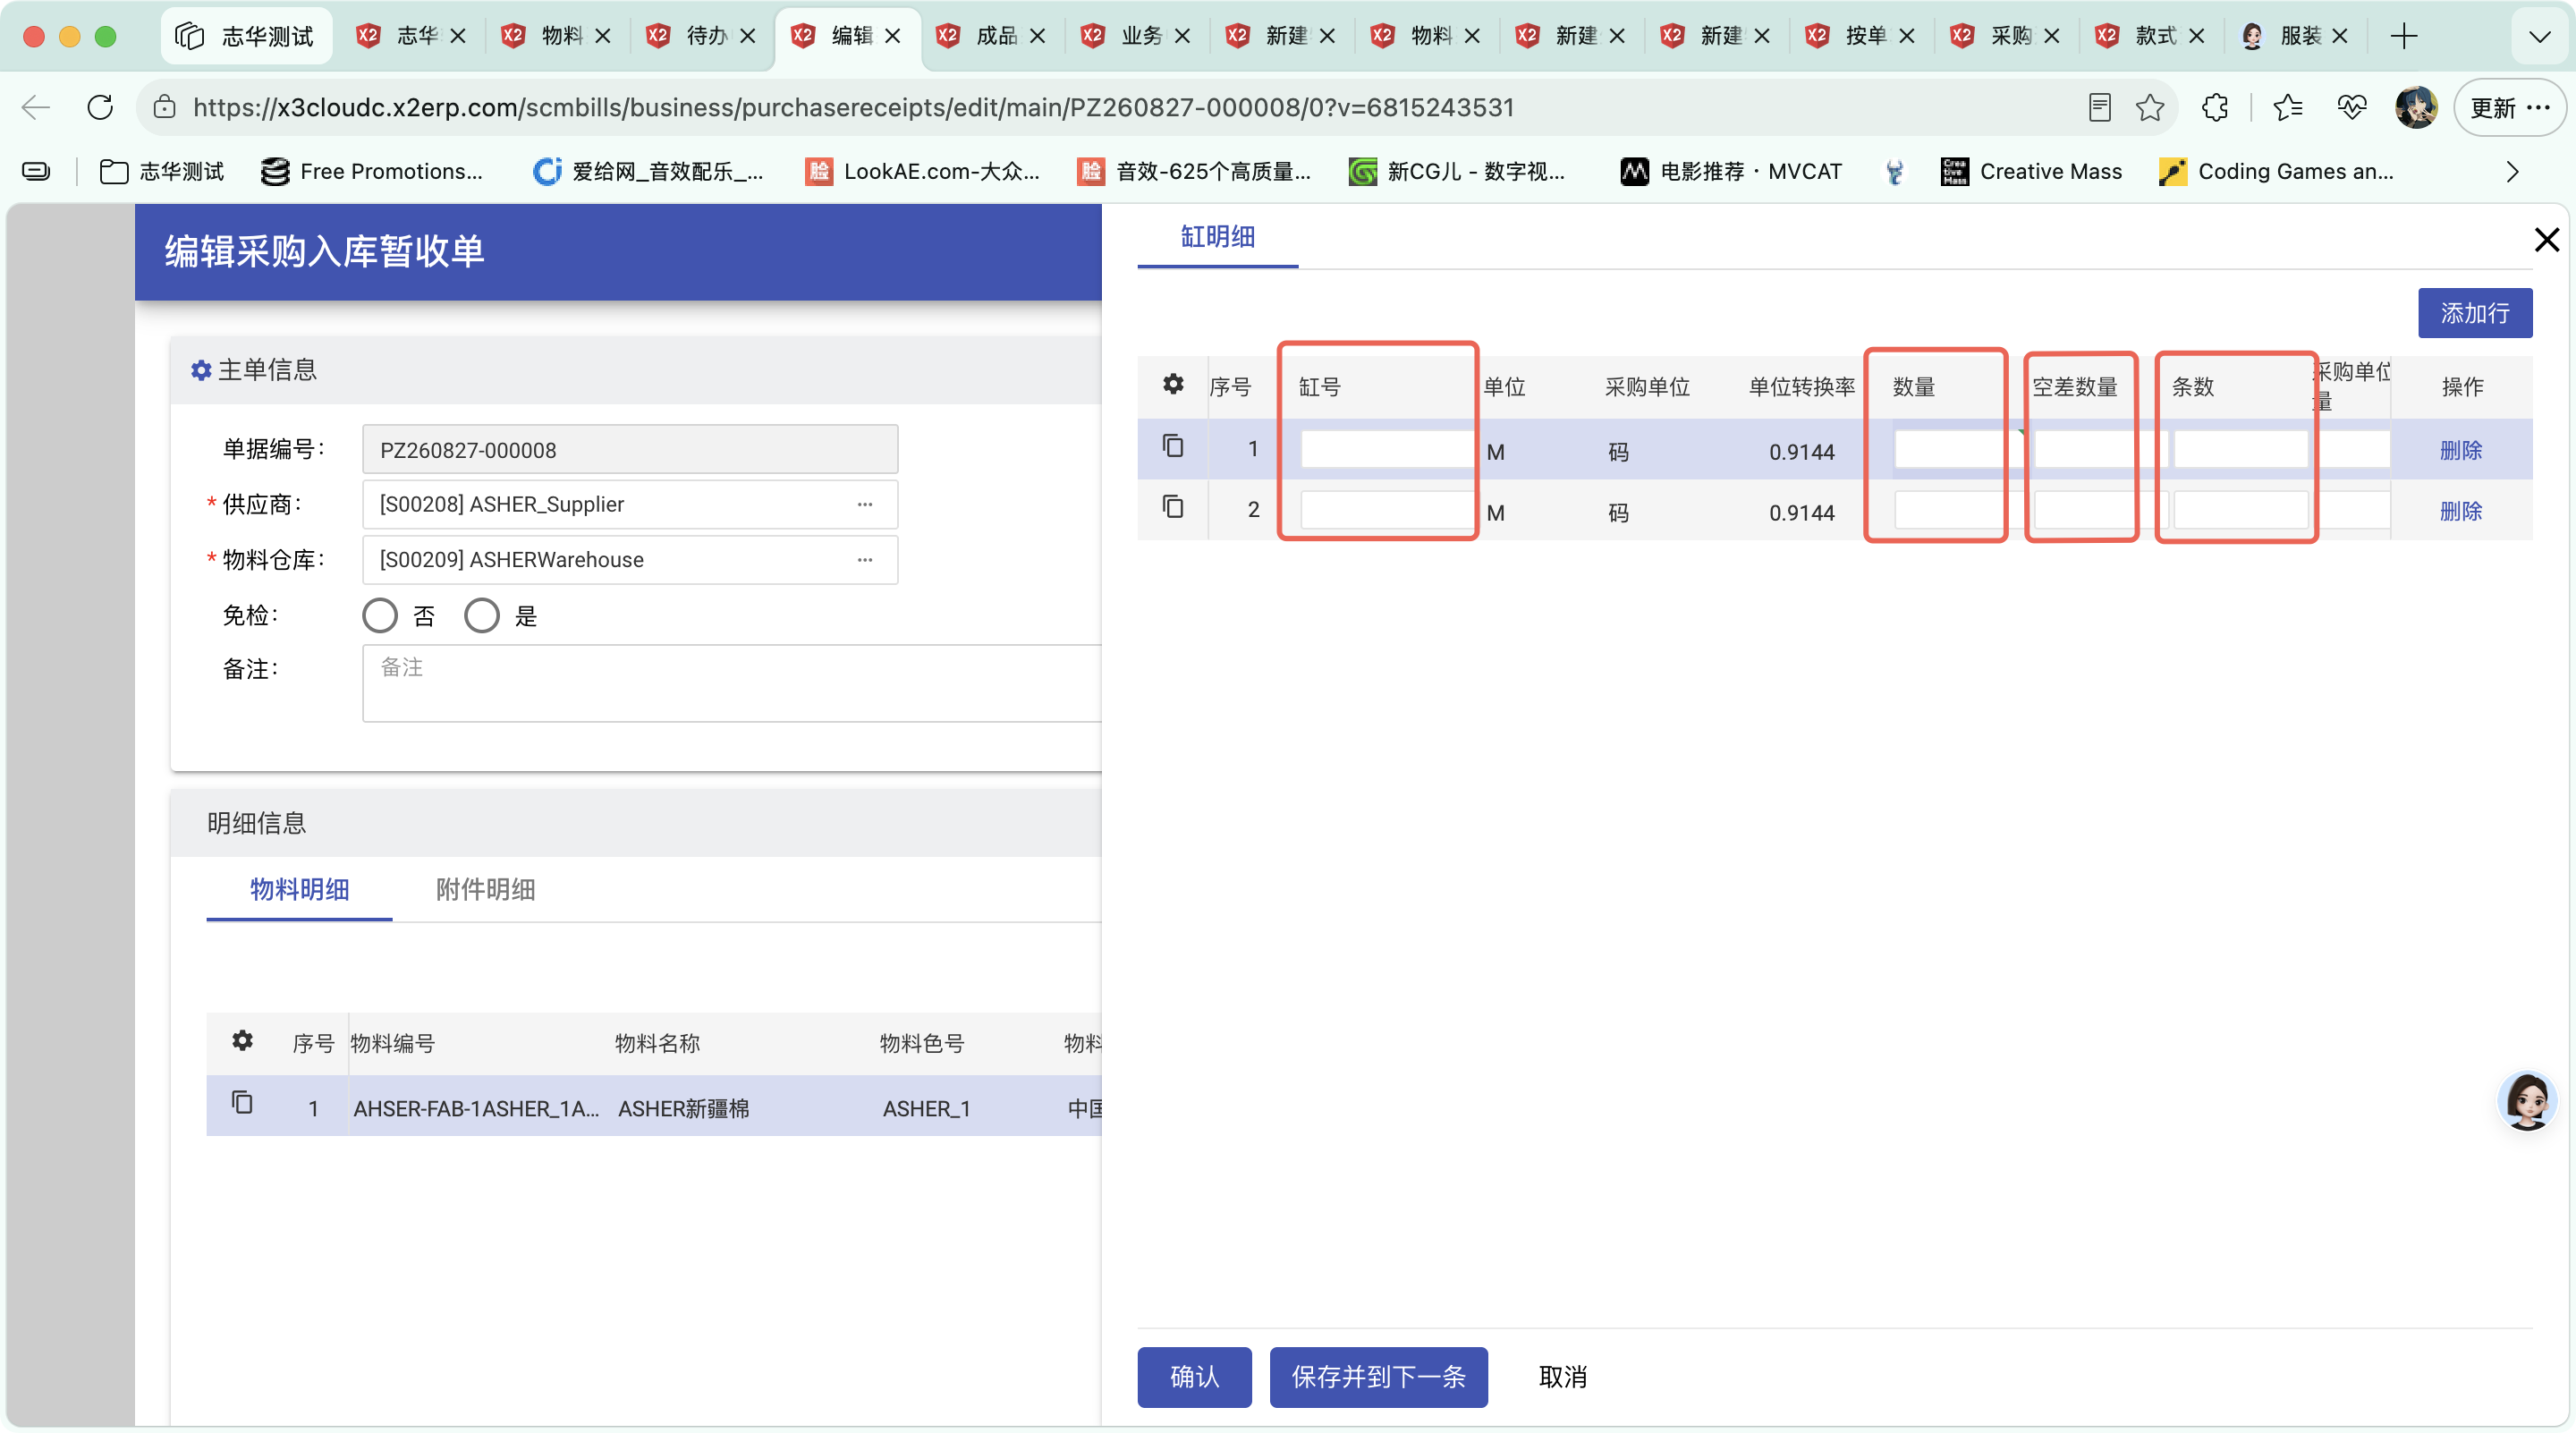Open the favorites list icon

click(2288, 107)
